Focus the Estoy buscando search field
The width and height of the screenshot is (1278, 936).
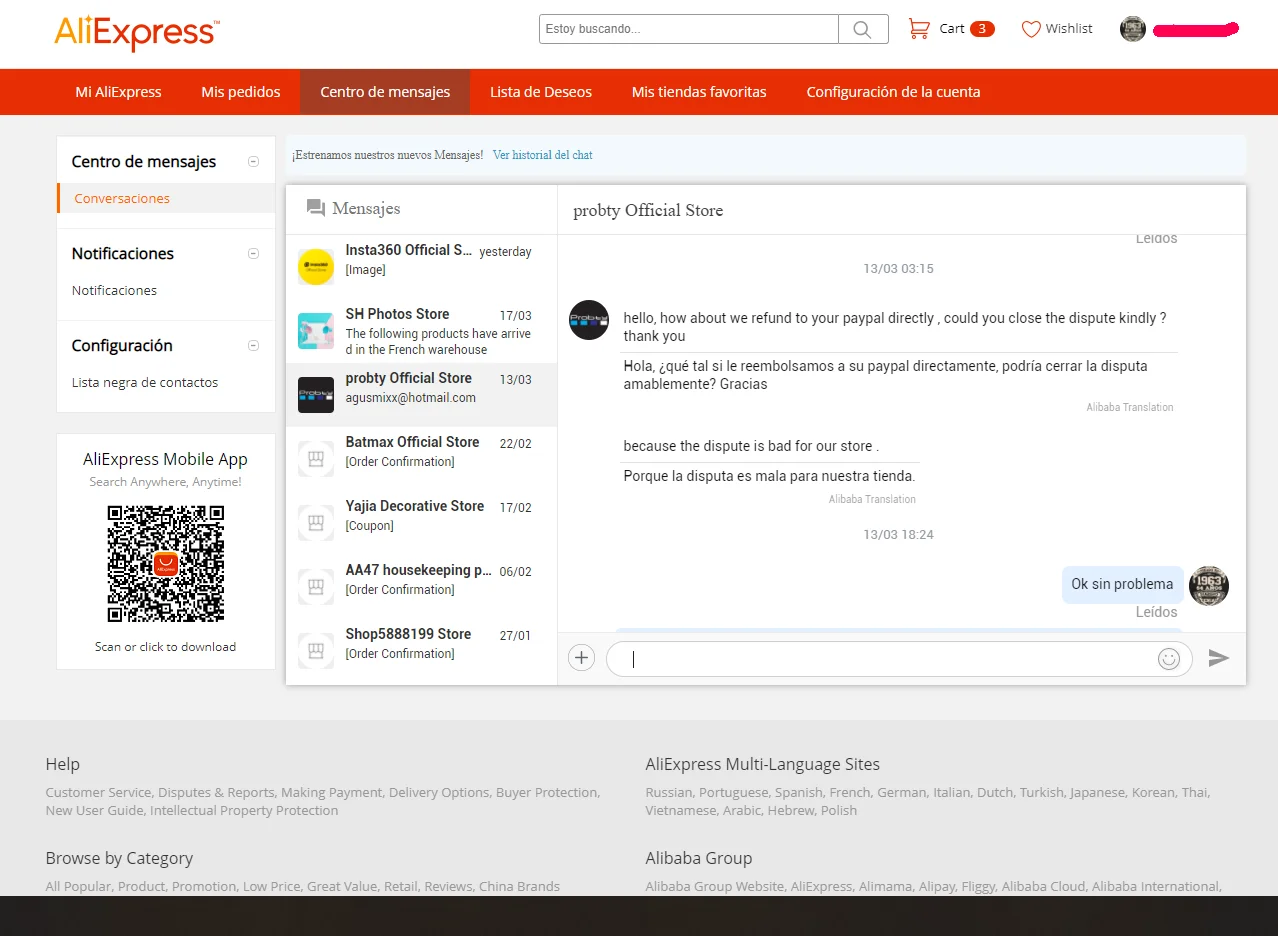(689, 29)
